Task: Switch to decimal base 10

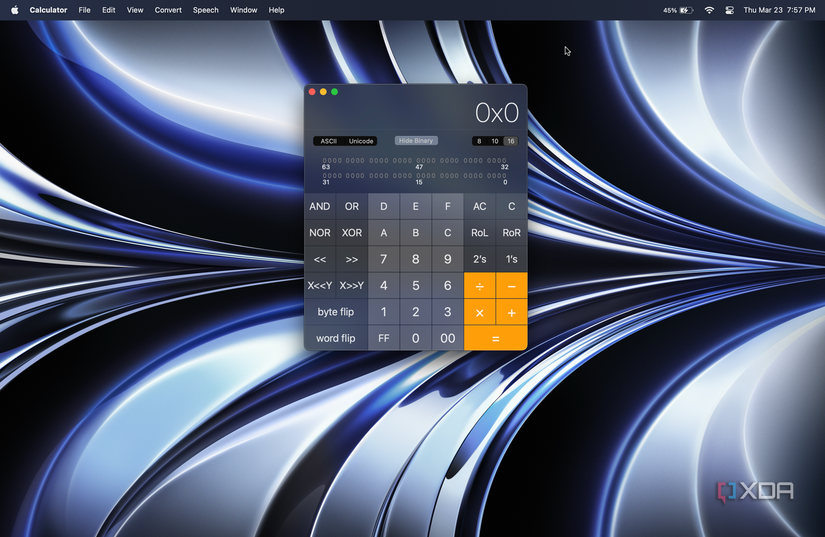Action: (495, 141)
